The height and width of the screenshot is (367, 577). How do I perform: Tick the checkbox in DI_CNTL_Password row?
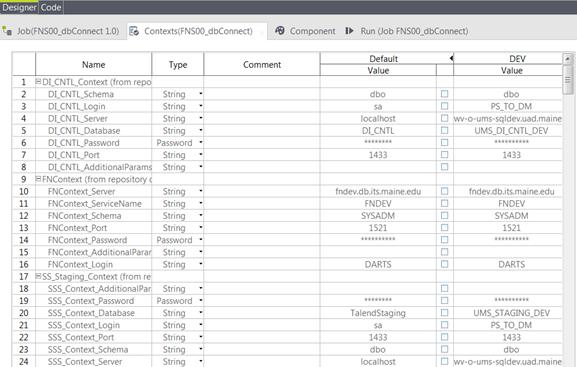coord(445,142)
